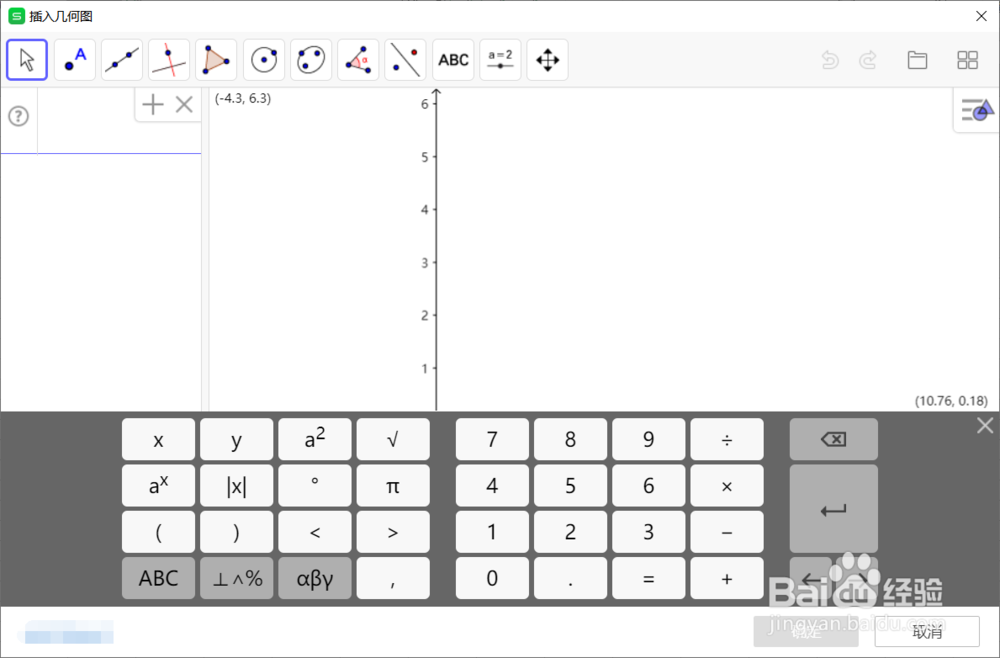Tap the comma key
Screen dimensions: 1000x658
tap(393, 578)
